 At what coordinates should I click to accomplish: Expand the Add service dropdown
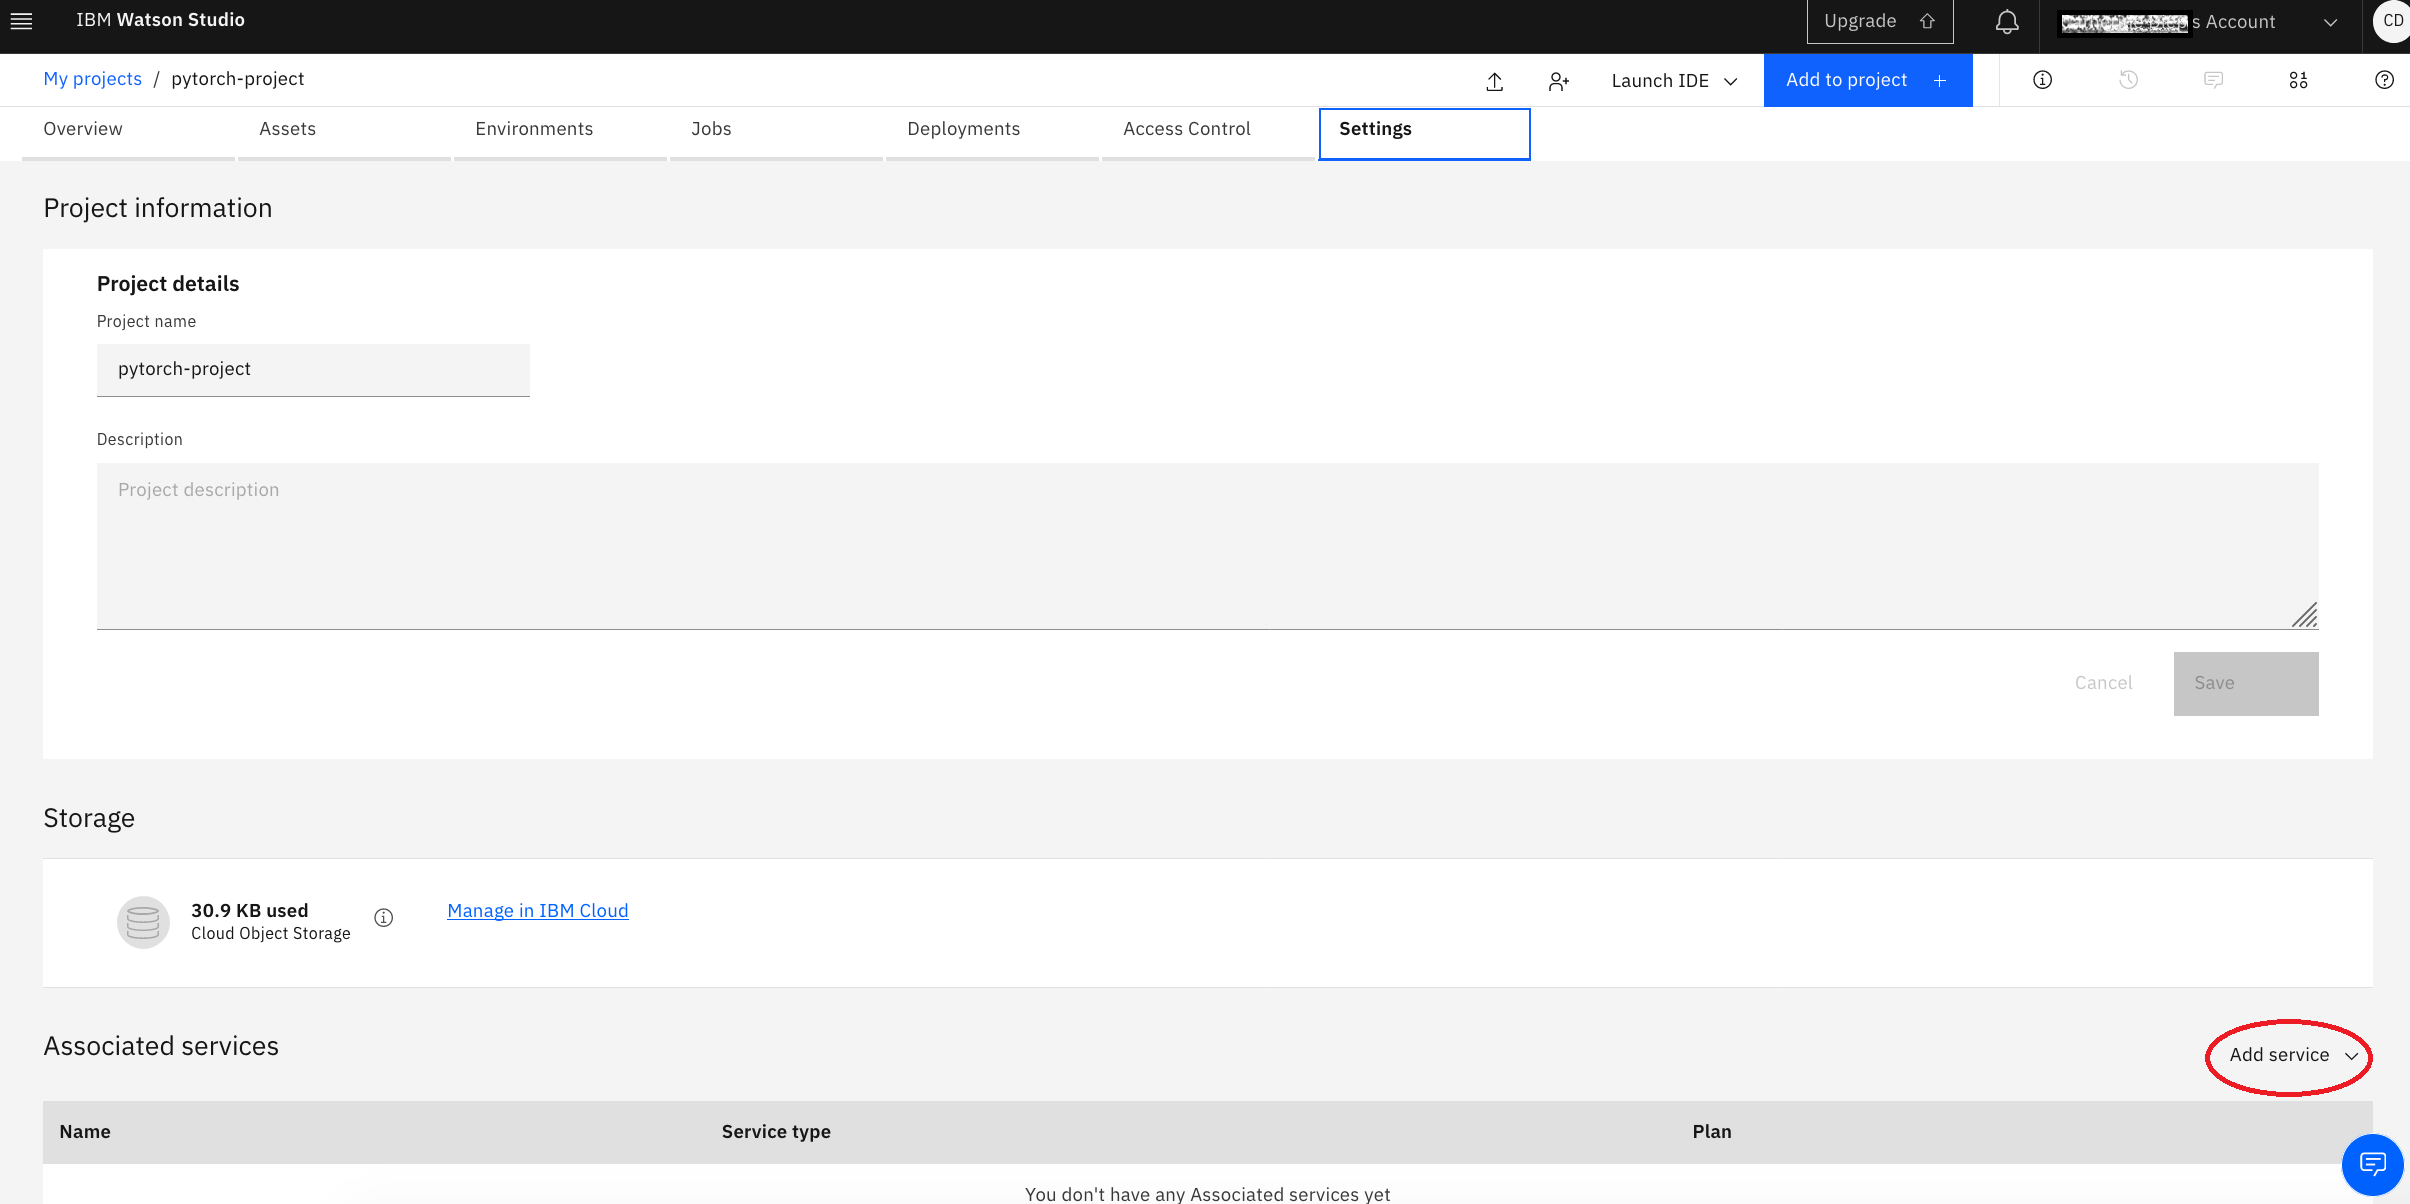point(2292,1055)
